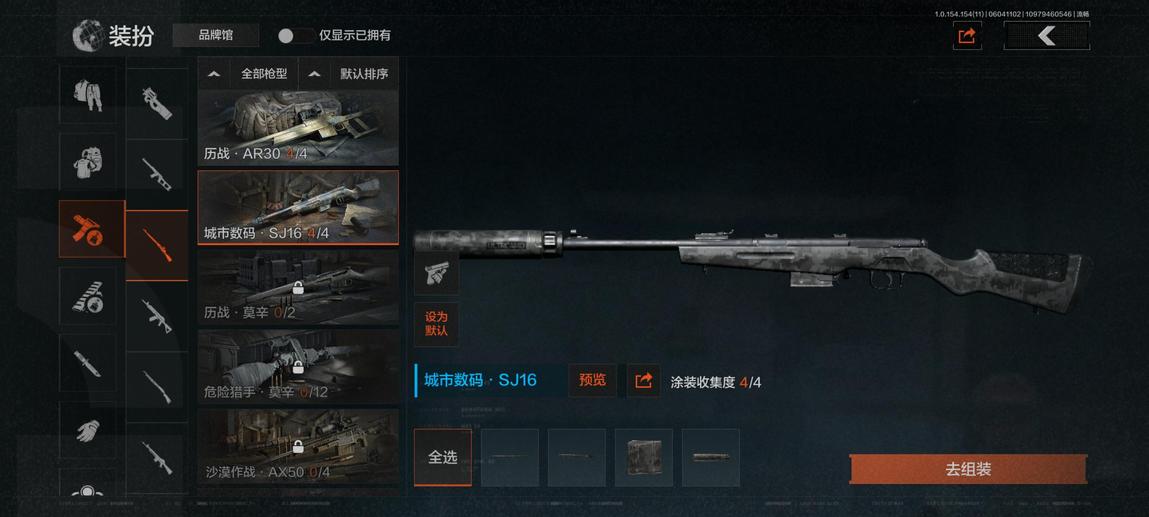Viewport: 1149px width, 517px height.
Task: Select the locked 沙漠作战 · AX50 skin
Action: (x=298, y=446)
